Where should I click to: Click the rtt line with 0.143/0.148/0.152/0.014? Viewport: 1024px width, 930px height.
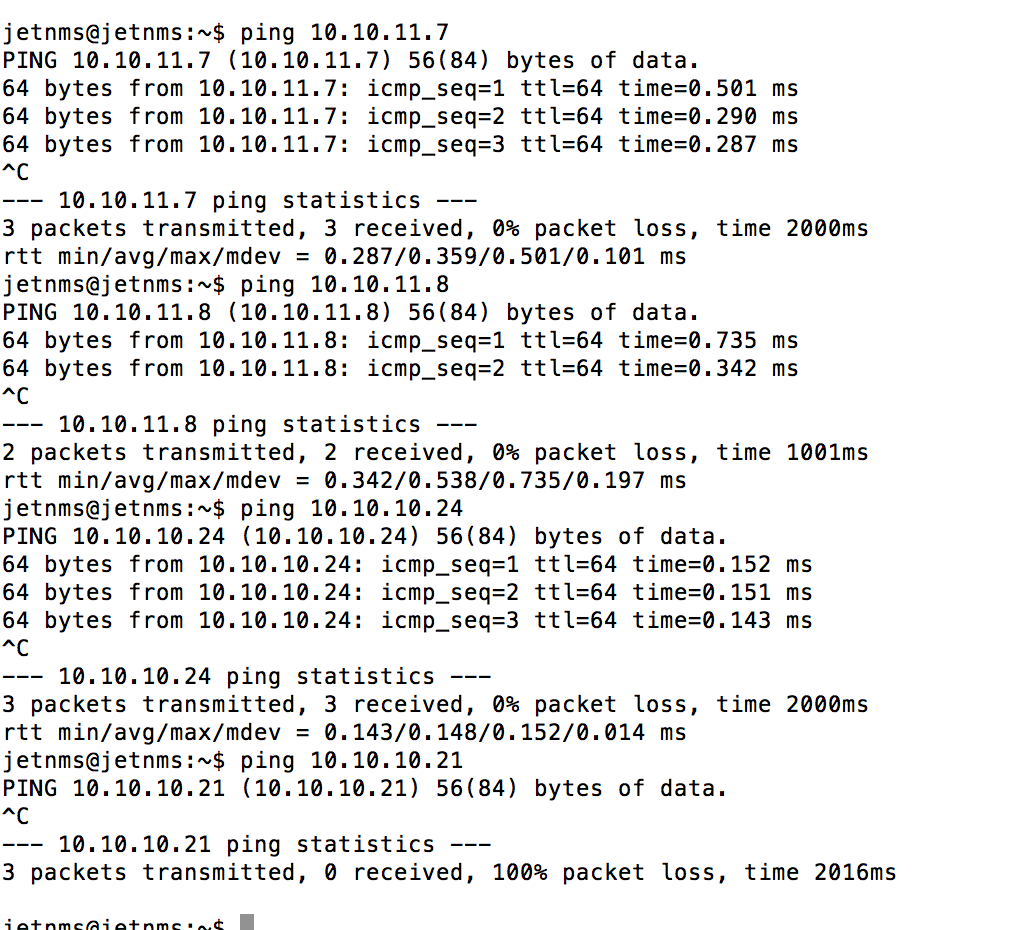[x=345, y=732]
